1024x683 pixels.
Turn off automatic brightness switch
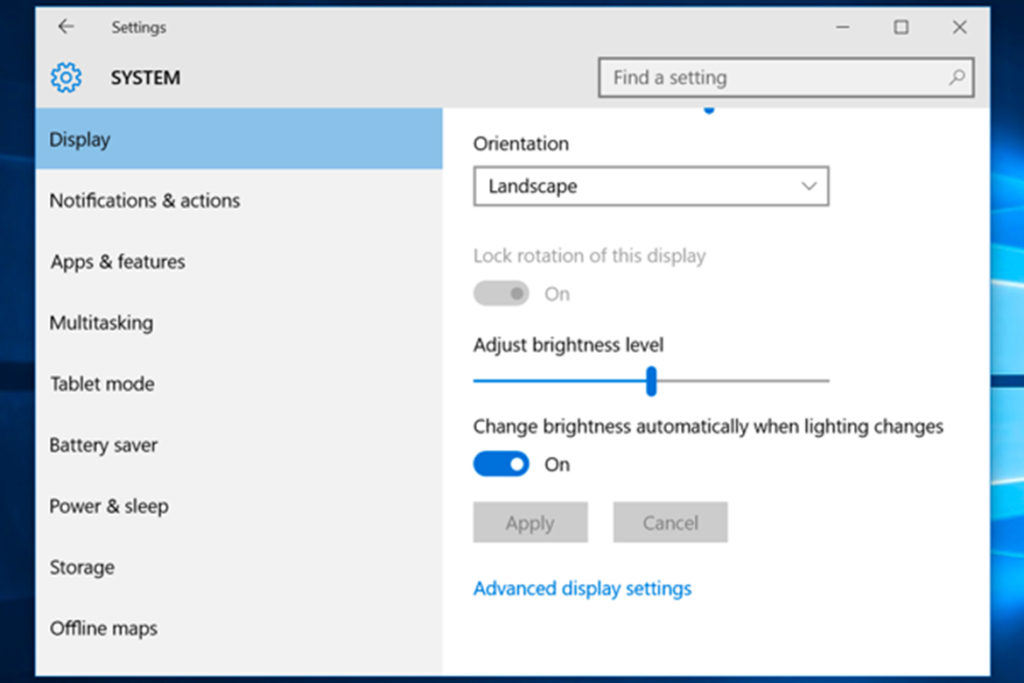point(501,464)
